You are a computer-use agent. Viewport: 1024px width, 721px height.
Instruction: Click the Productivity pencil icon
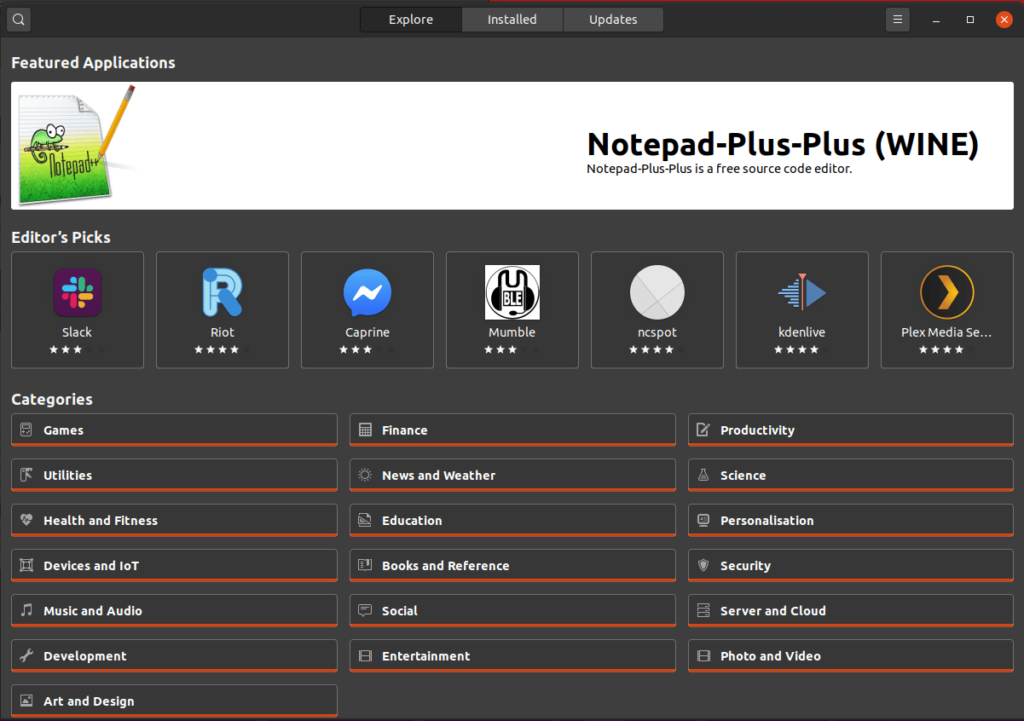tap(703, 430)
